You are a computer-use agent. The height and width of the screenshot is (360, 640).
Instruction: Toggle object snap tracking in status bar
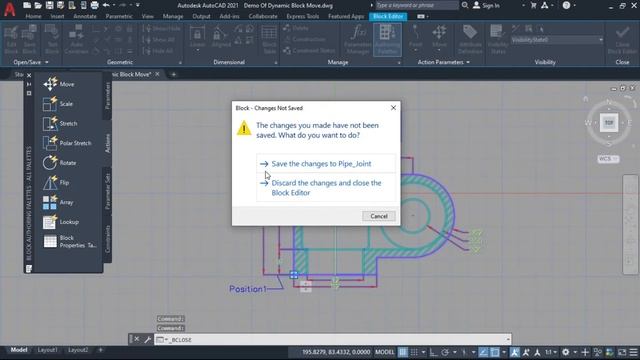pos(483,352)
